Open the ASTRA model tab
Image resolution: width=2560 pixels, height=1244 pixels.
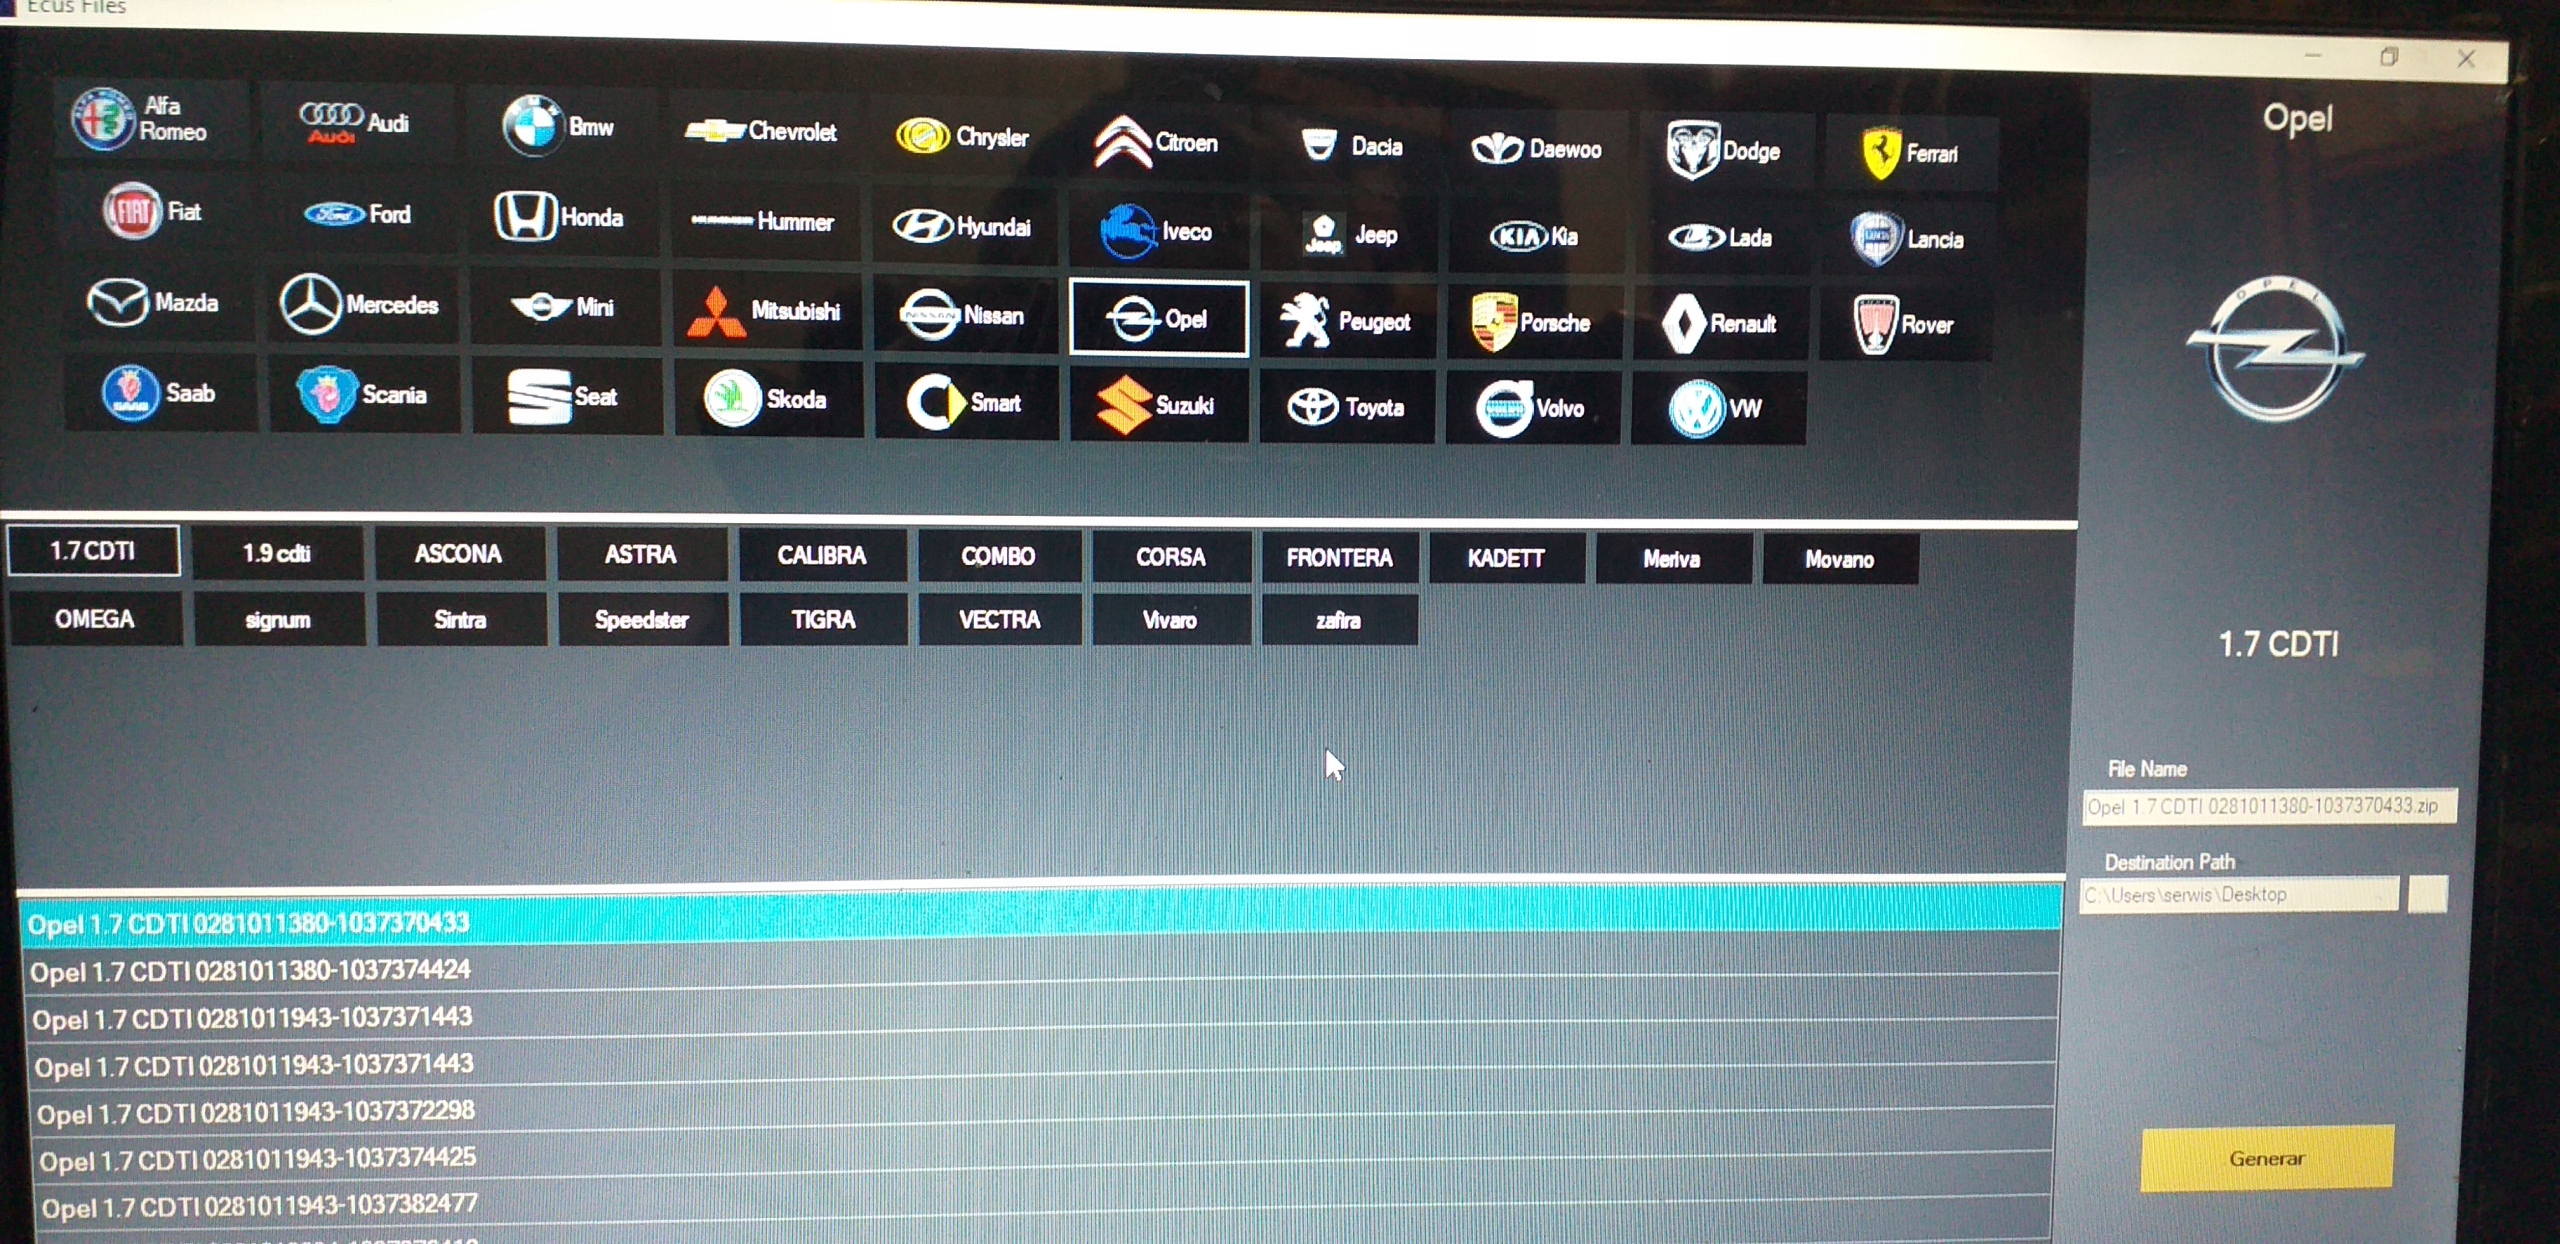(641, 555)
